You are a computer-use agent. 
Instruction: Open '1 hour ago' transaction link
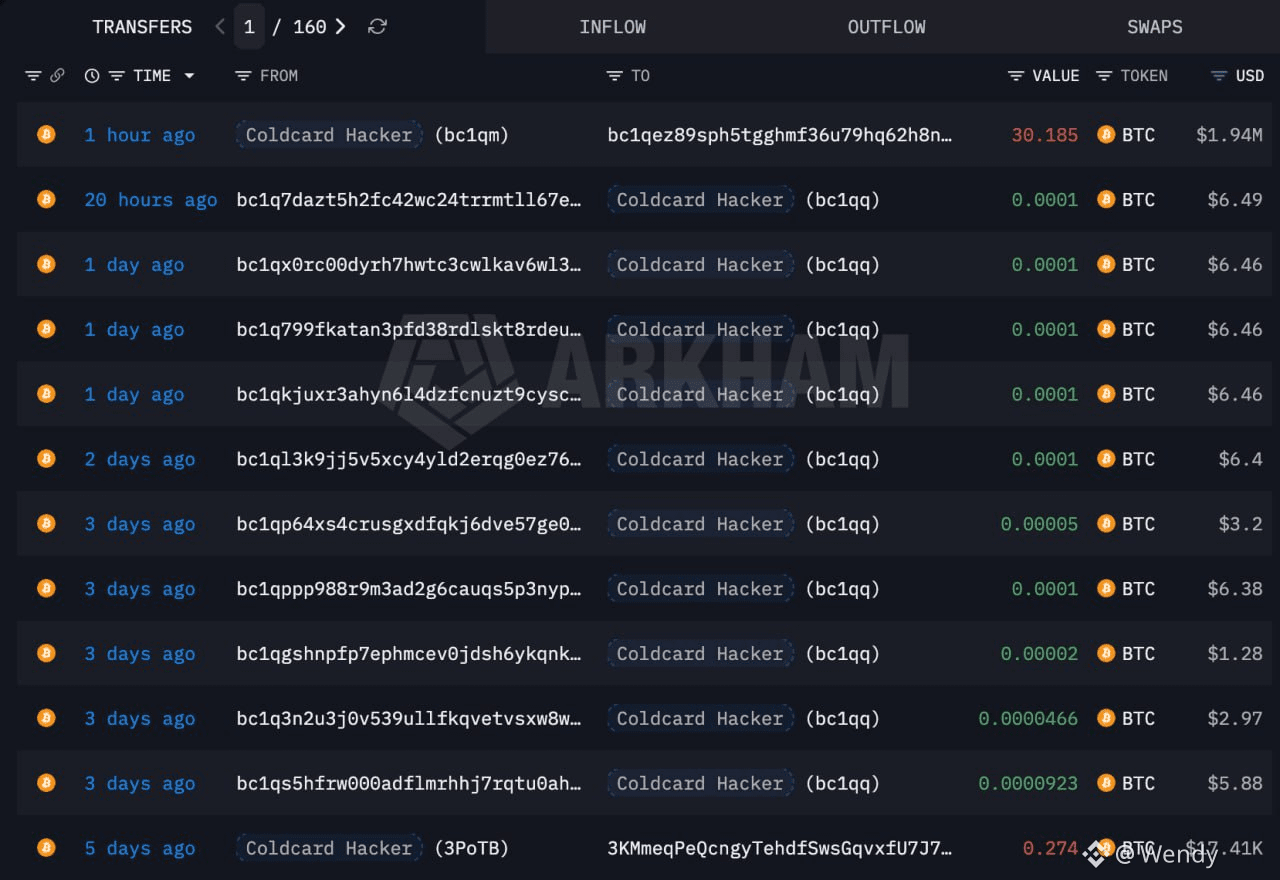pos(140,135)
